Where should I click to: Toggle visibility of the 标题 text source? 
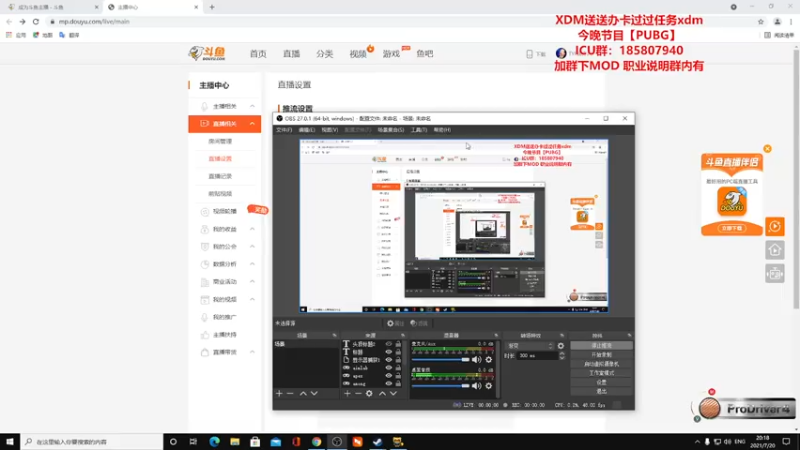389,352
